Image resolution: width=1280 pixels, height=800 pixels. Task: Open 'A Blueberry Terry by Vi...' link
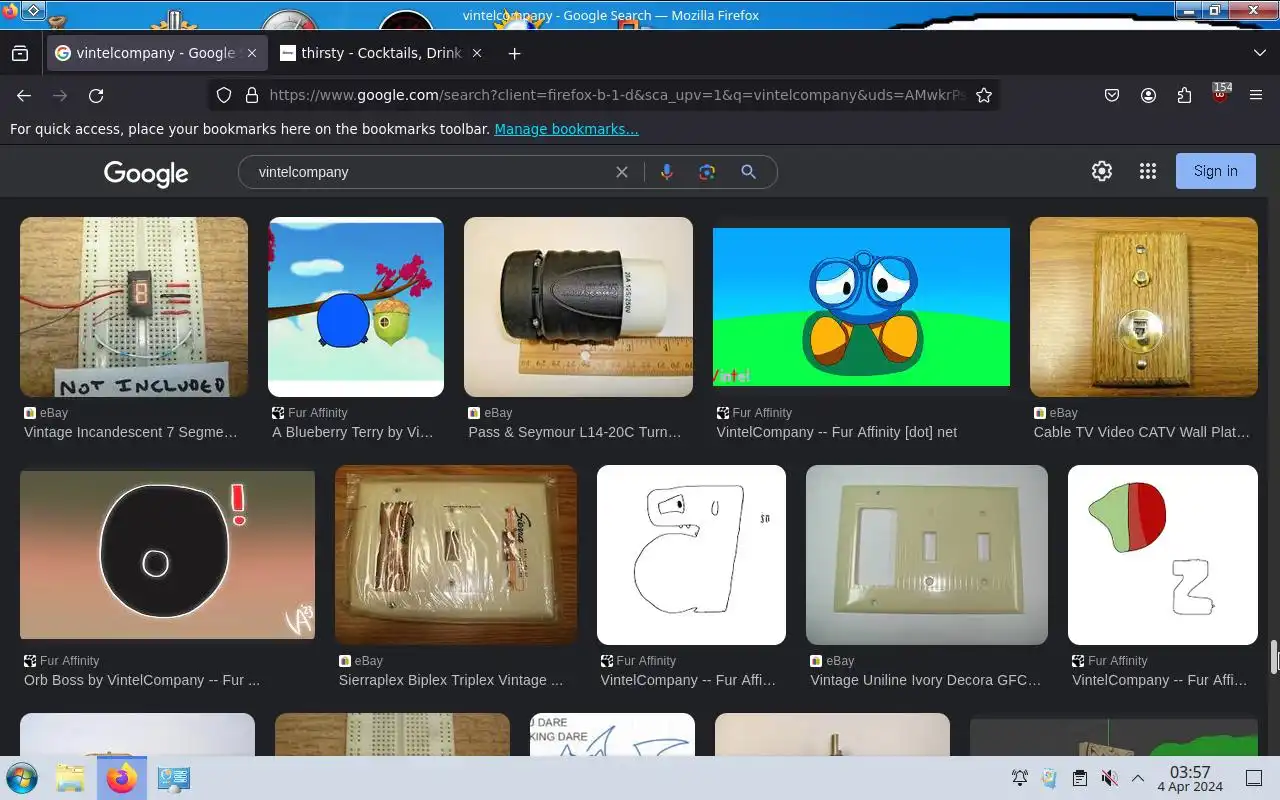click(x=353, y=432)
